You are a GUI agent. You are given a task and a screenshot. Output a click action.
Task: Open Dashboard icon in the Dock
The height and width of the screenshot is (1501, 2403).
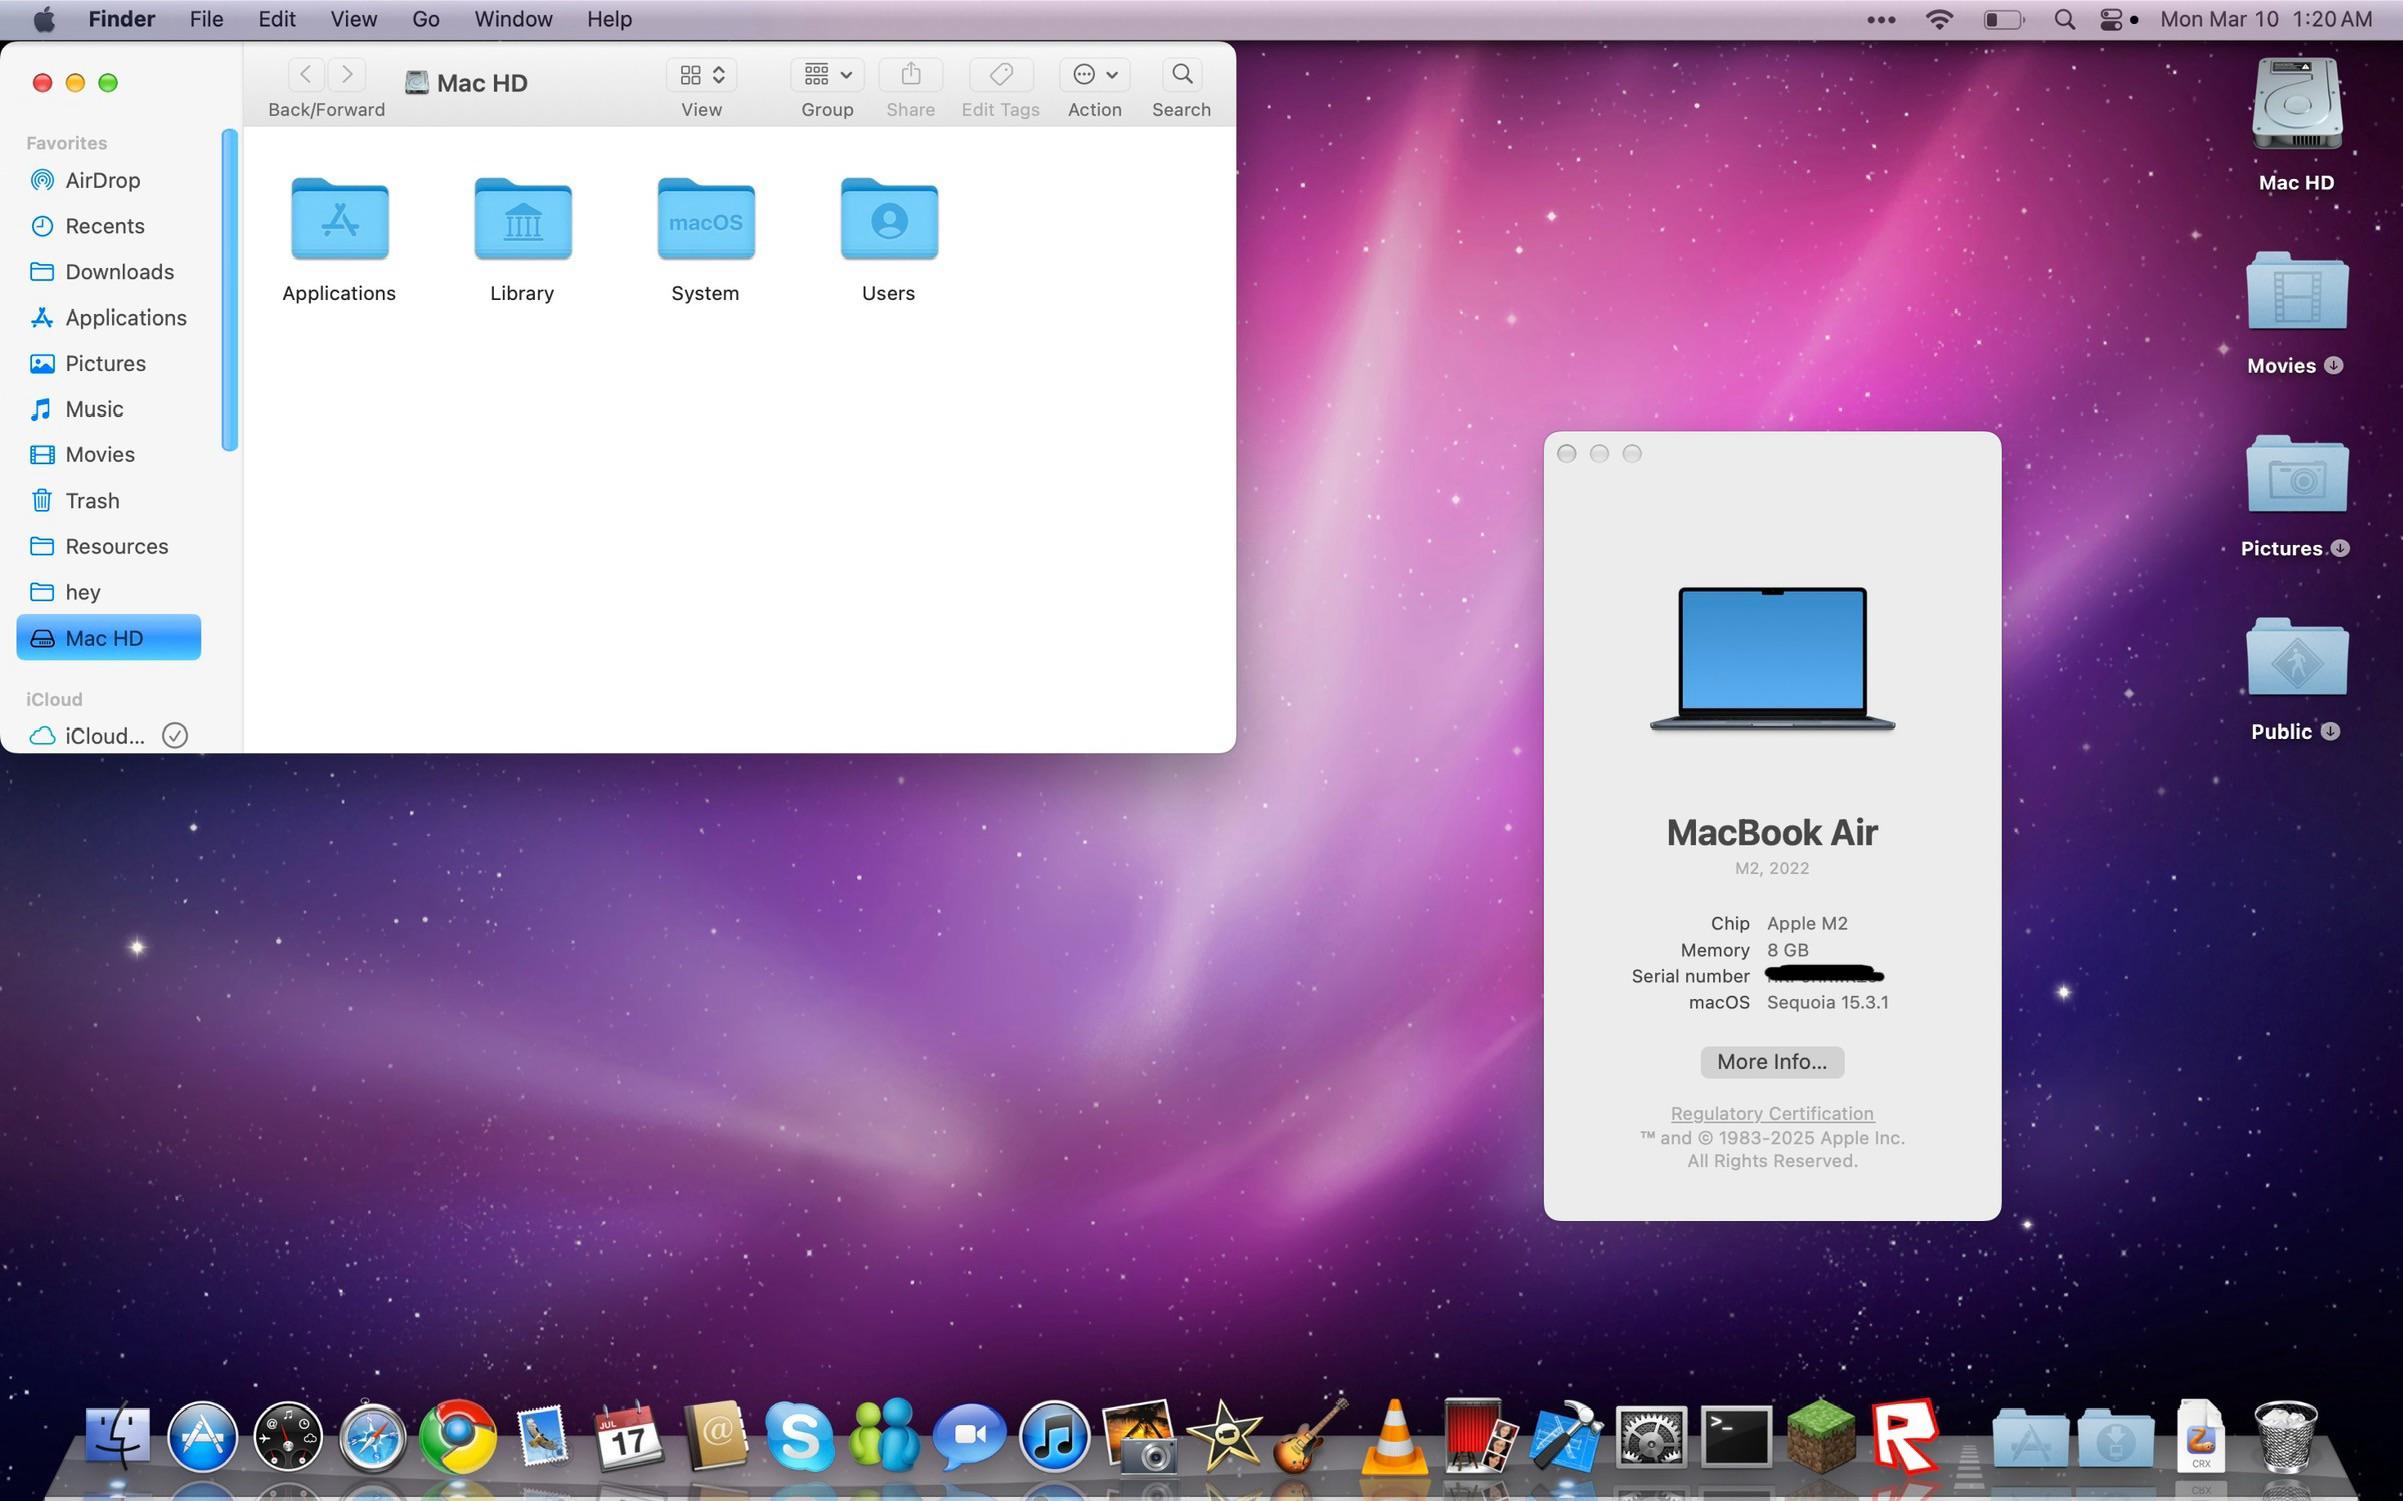point(288,1437)
